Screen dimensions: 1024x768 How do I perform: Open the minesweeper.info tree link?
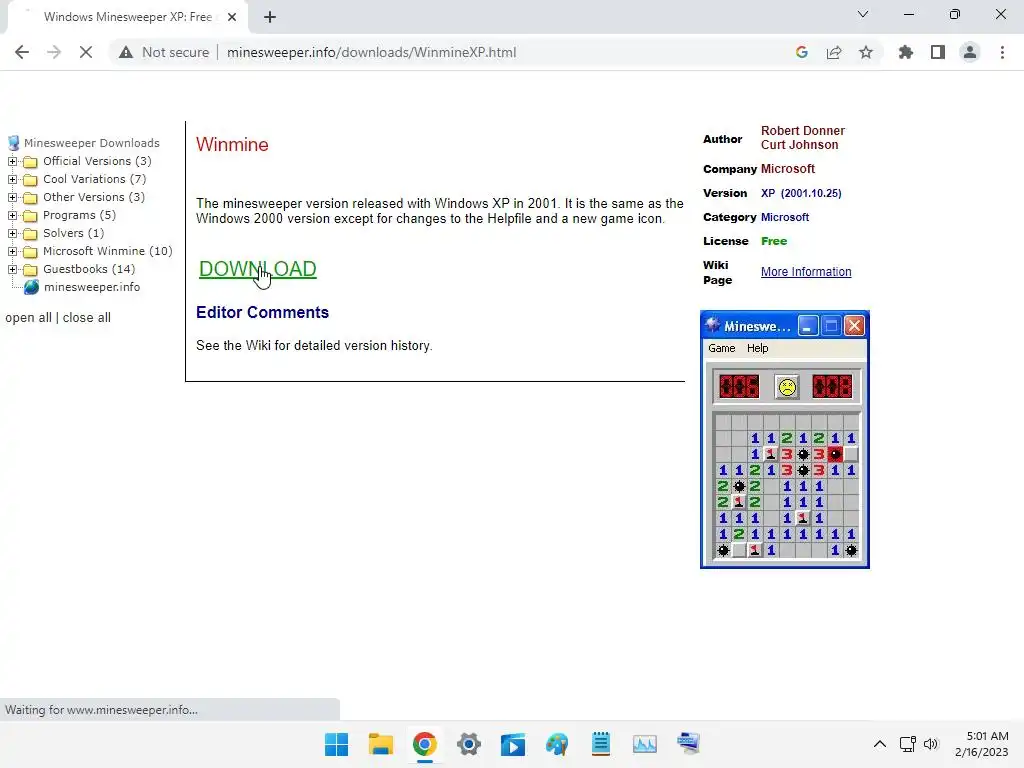point(92,287)
